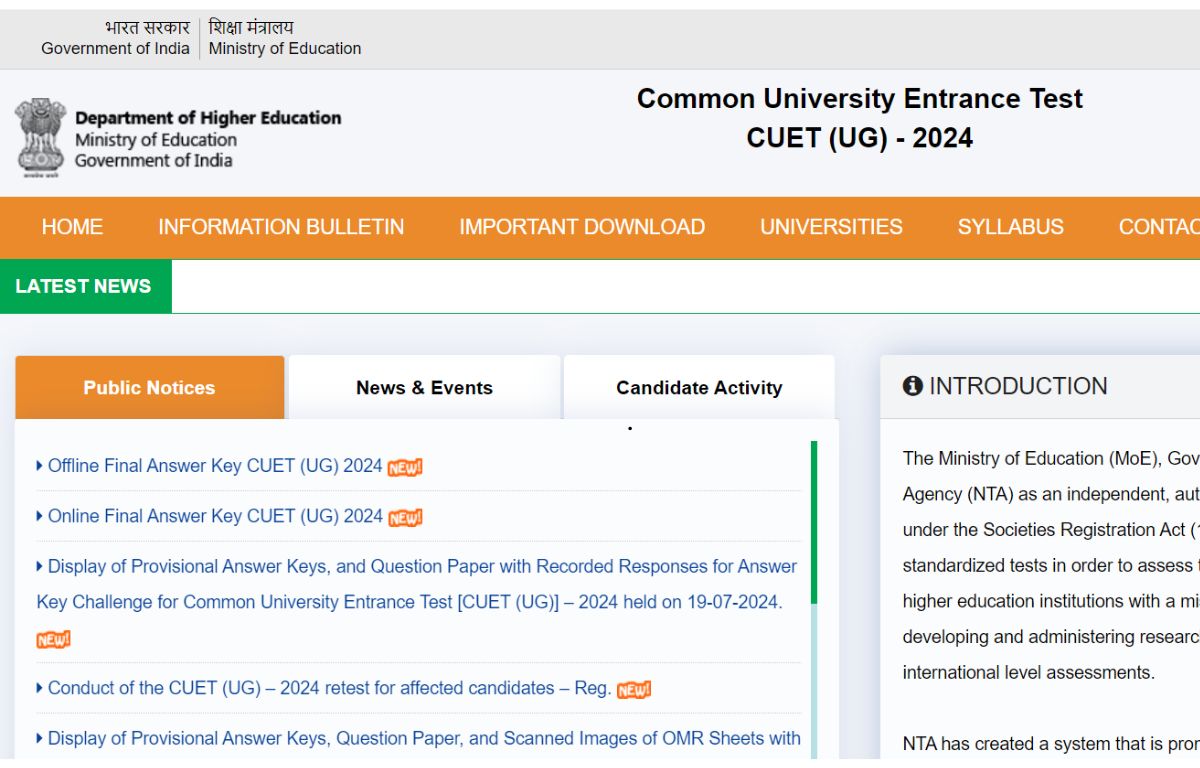Switch to Candidate Activity tab
The image size is (1200, 768).
tap(699, 387)
